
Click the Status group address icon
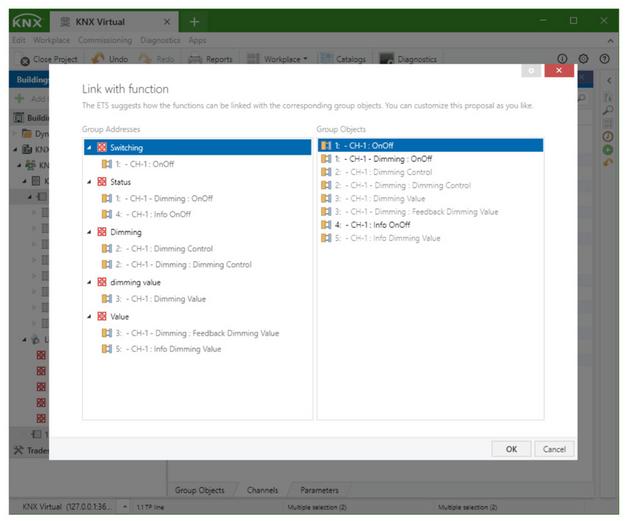[102, 182]
